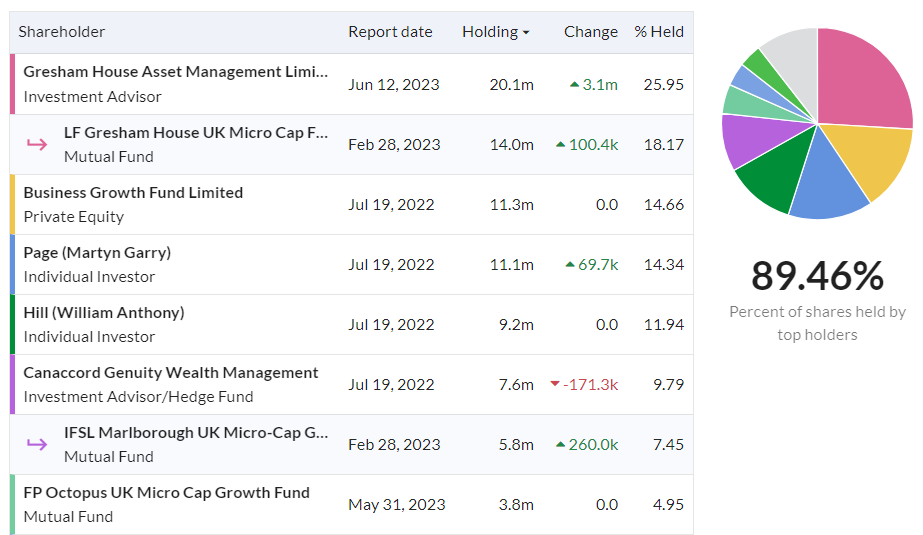923x535 pixels.
Task: Click the green up triangle next to 69.7k
Action: (x=570, y=265)
